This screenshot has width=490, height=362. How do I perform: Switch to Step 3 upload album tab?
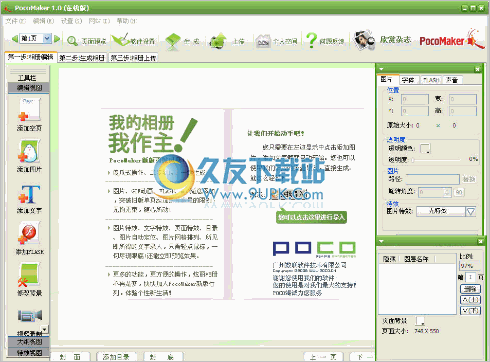133,58
